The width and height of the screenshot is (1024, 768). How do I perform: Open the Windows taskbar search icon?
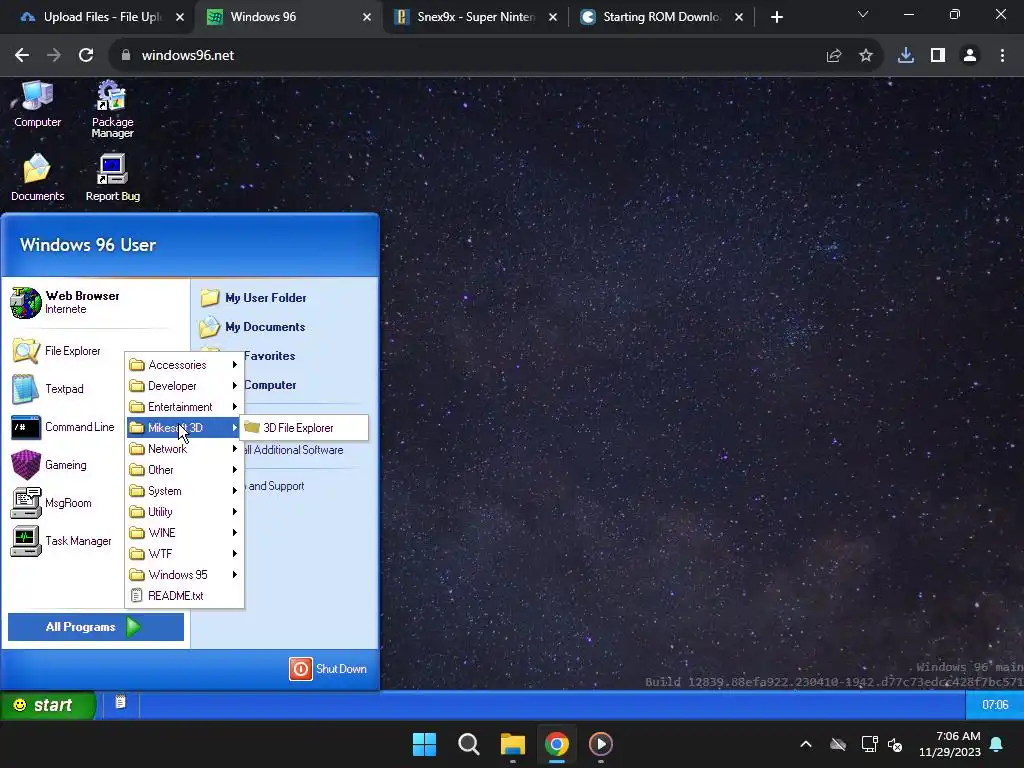(468, 744)
